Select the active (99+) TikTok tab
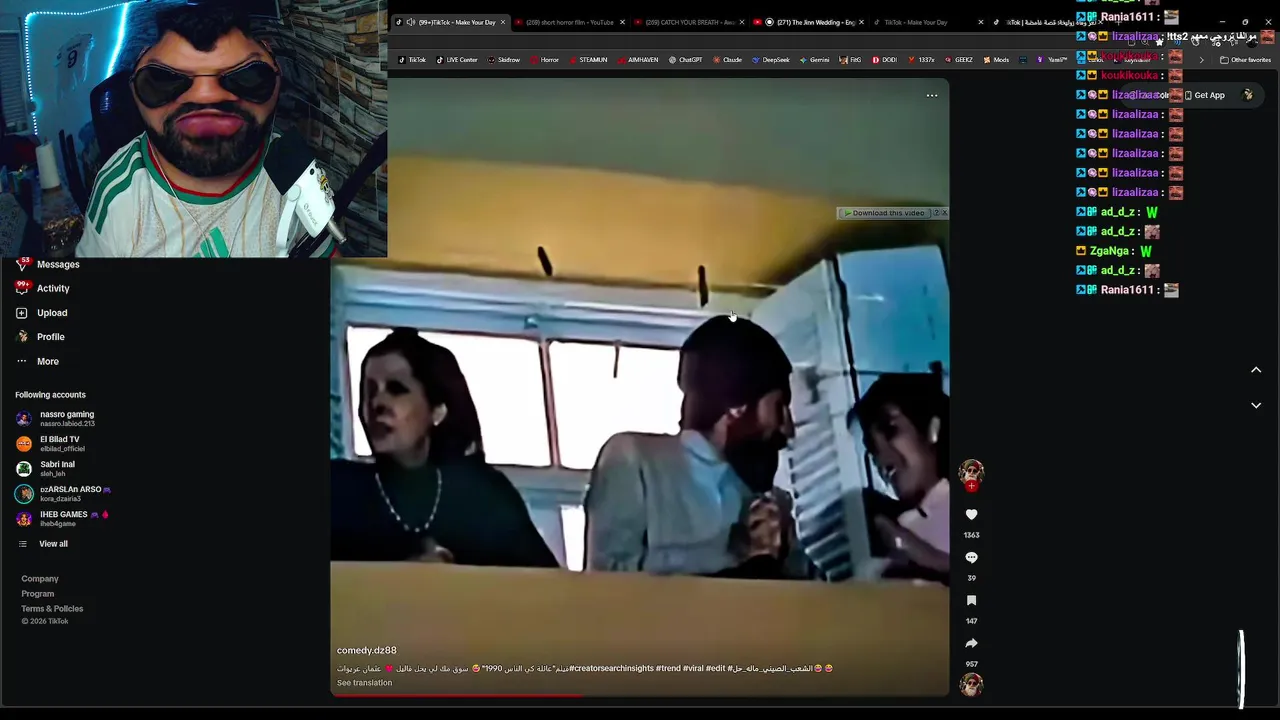1280x720 pixels. click(x=450, y=22)
